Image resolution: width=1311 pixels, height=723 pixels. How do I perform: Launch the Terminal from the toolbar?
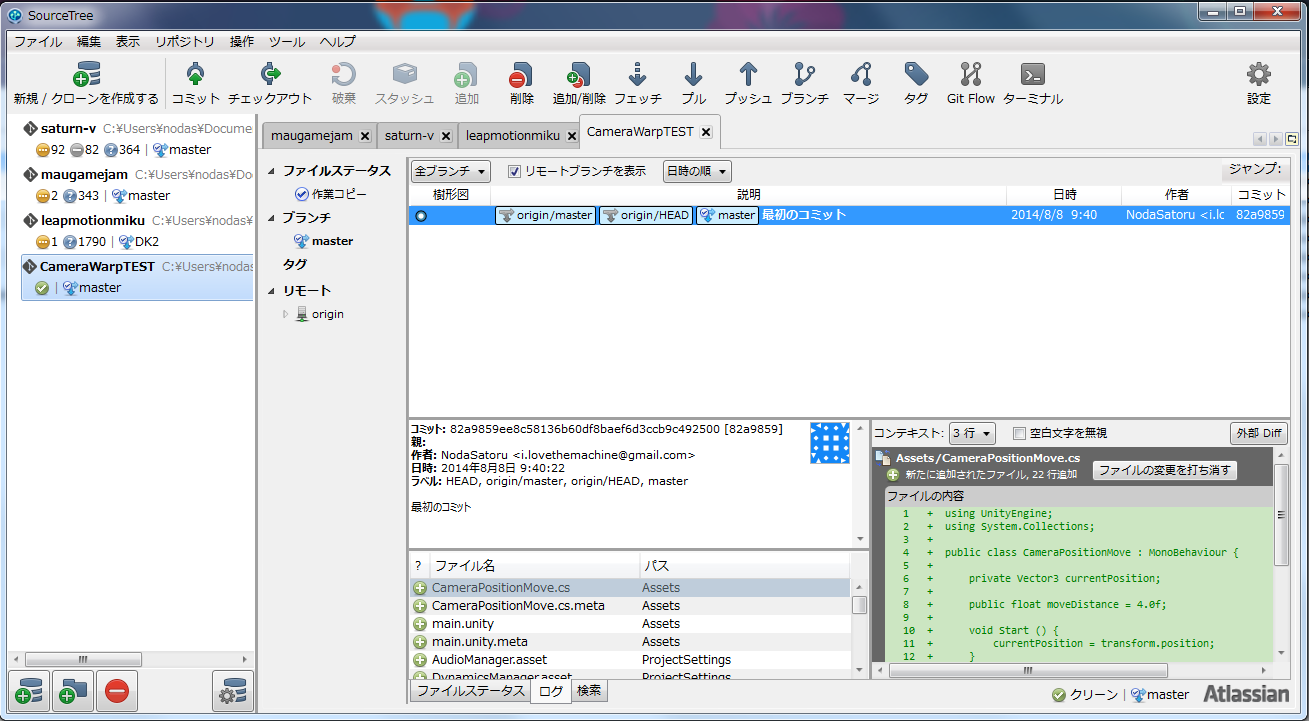[1032, 83]
